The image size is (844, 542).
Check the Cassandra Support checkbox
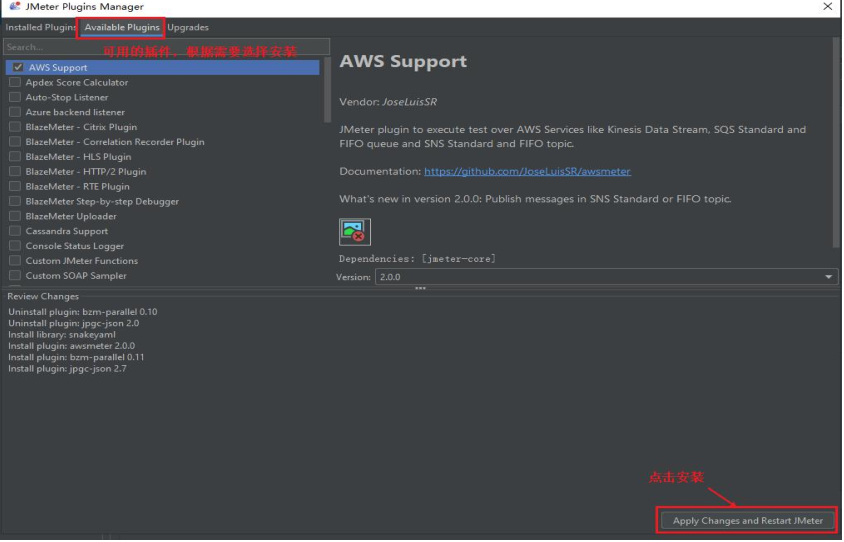(15, 231)
